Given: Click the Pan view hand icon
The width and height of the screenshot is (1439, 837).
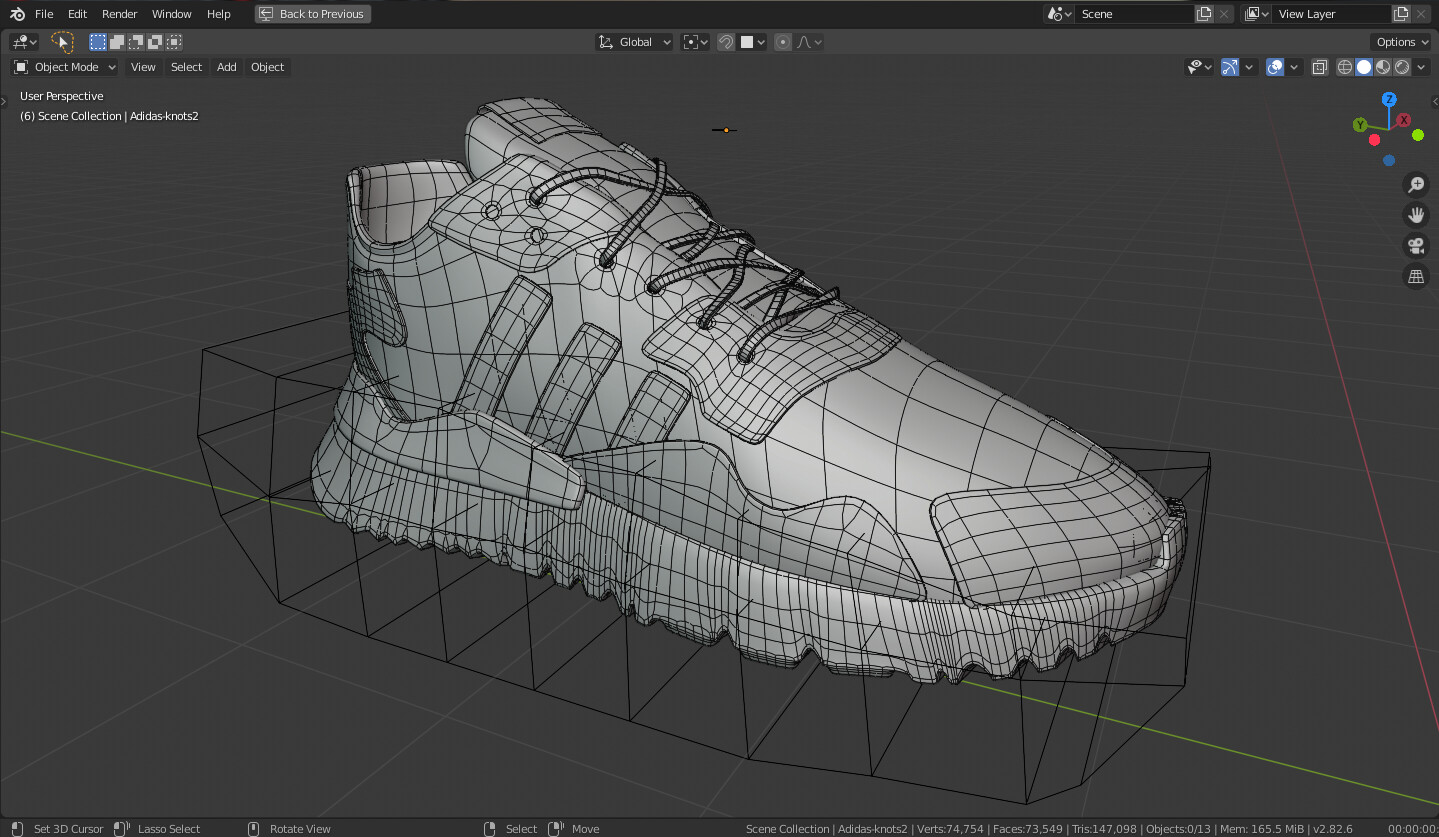Looking at the screenshot, I should 1416,215.
